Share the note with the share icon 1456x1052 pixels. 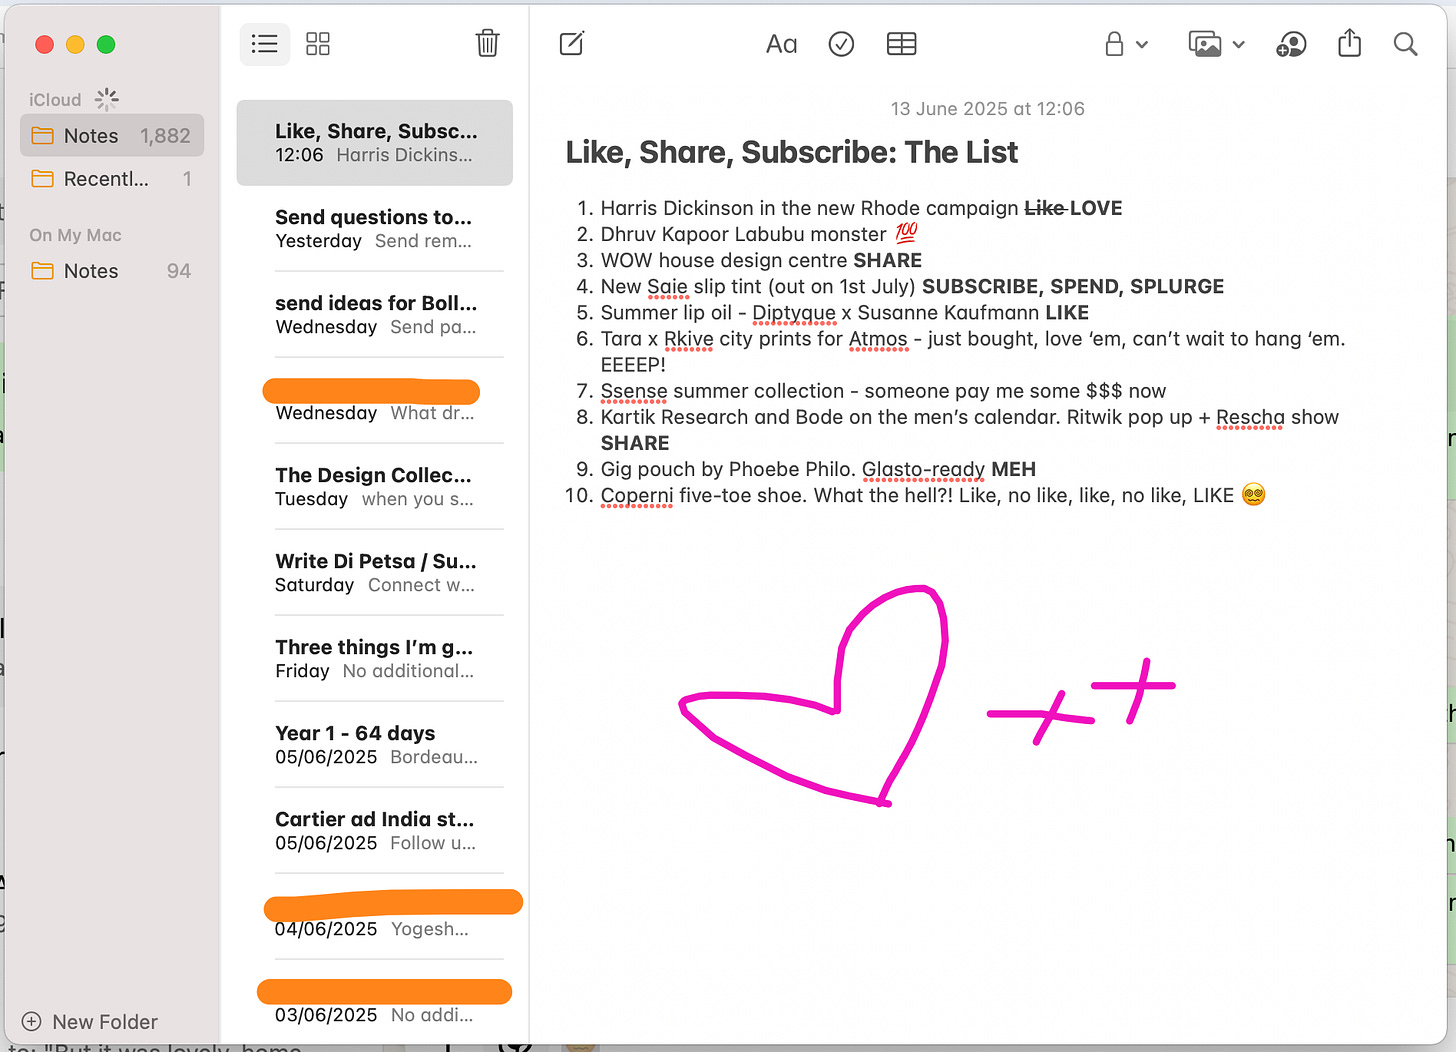1350,43
